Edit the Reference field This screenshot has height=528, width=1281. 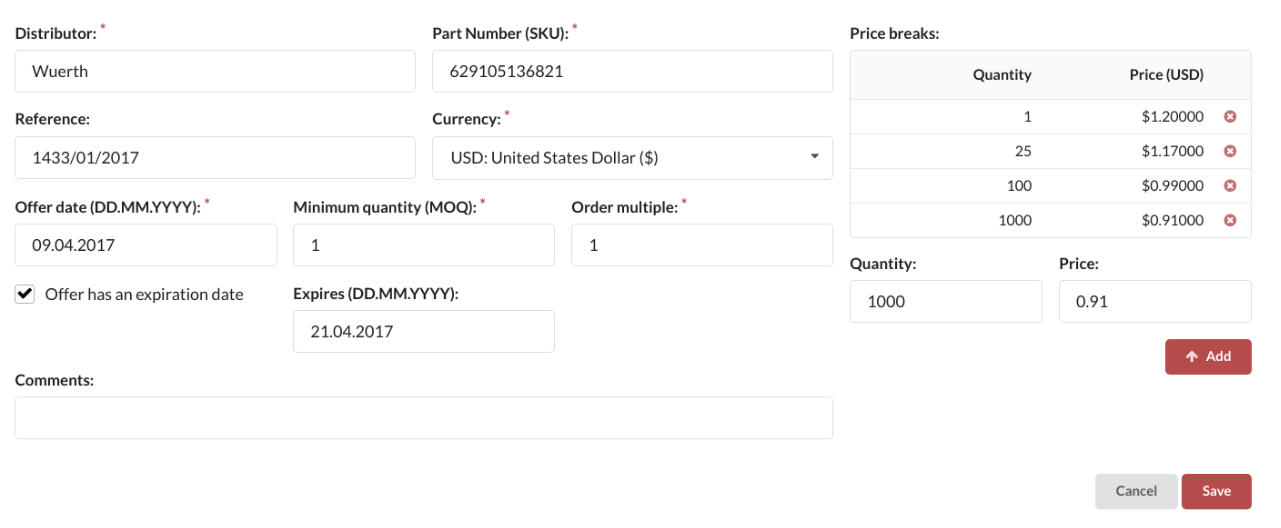tap(215, 158)
